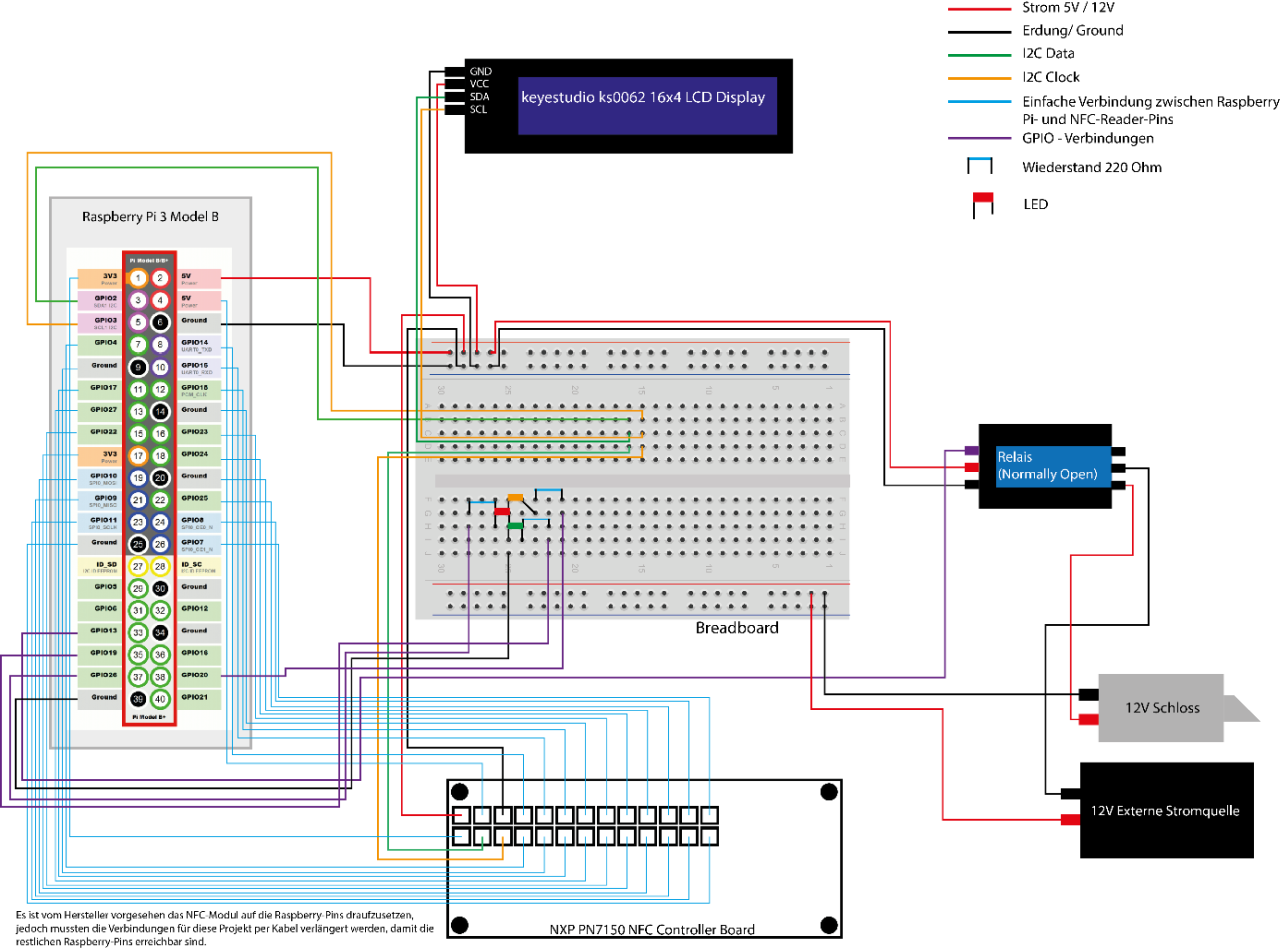This screenshot has height=948, width=1280.
Task: Select the green LED on the breadboard
Action: pos(515,525)
